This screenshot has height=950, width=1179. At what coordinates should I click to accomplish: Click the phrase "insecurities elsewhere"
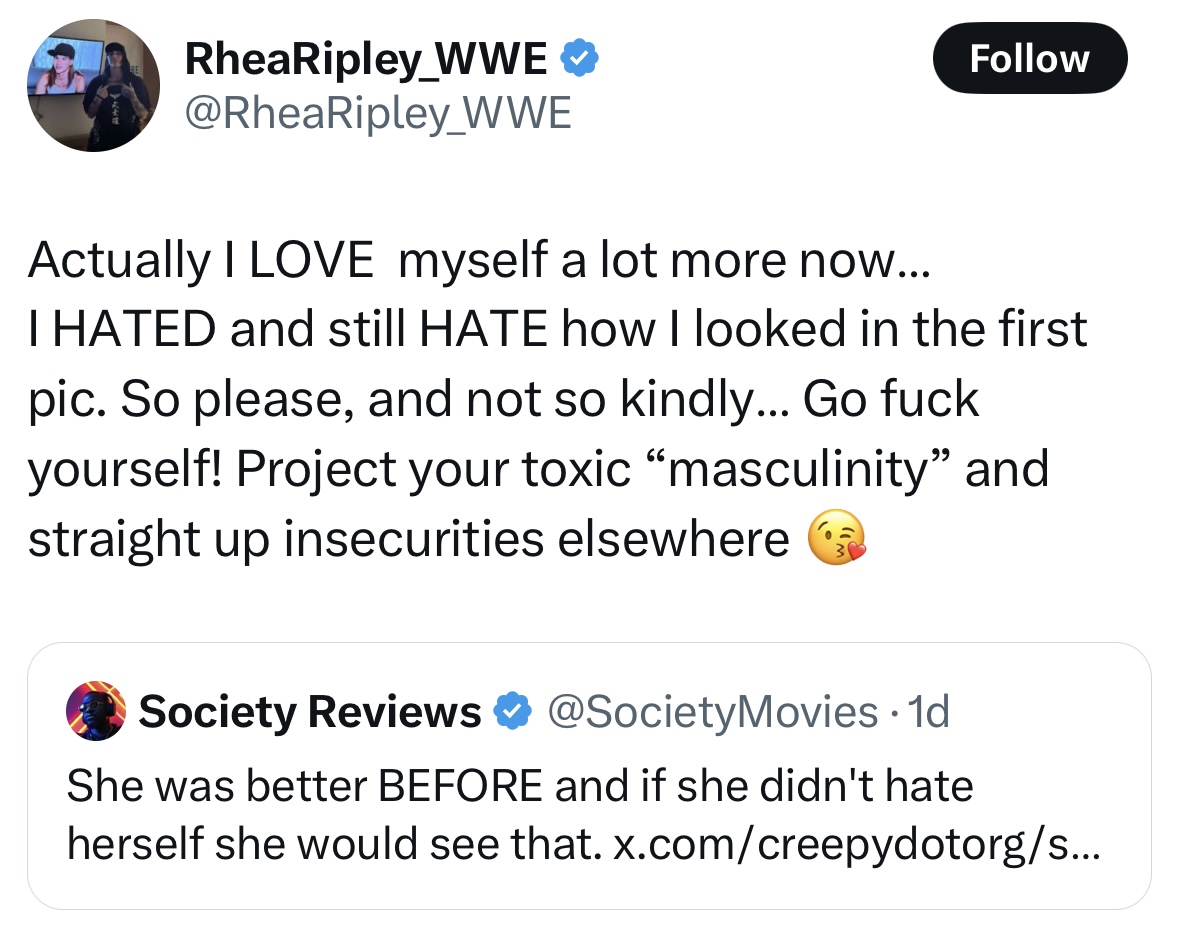tap(536, 539)
